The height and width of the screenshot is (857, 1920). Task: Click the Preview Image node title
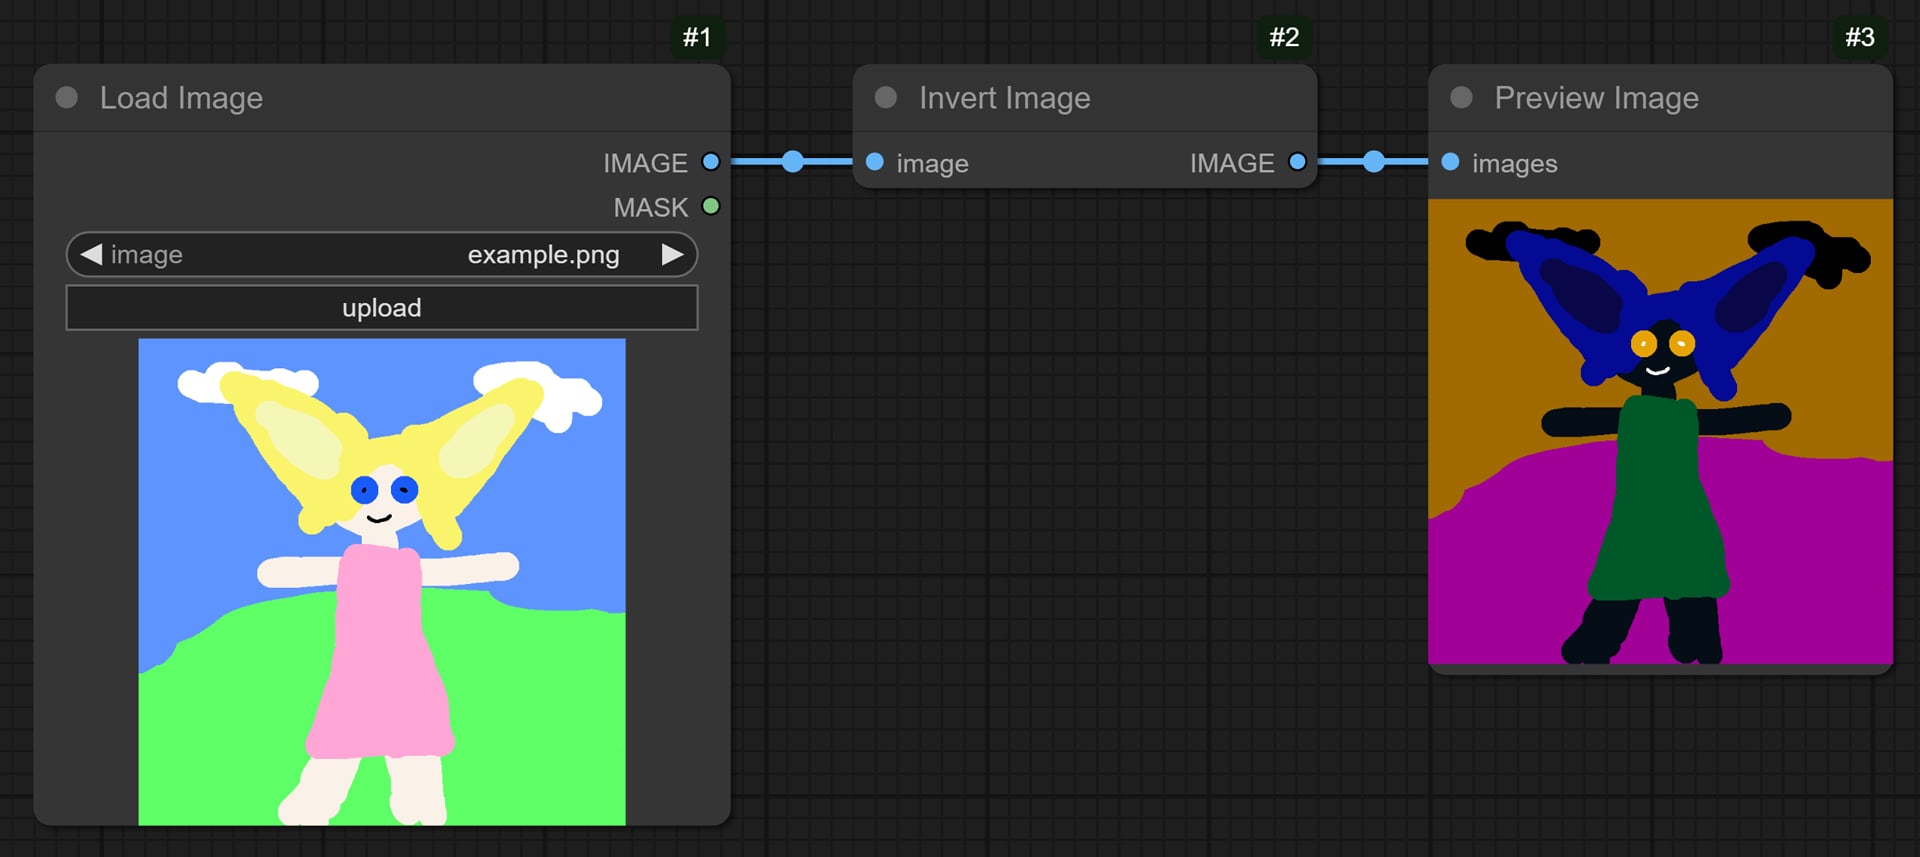pos(1596,98)
